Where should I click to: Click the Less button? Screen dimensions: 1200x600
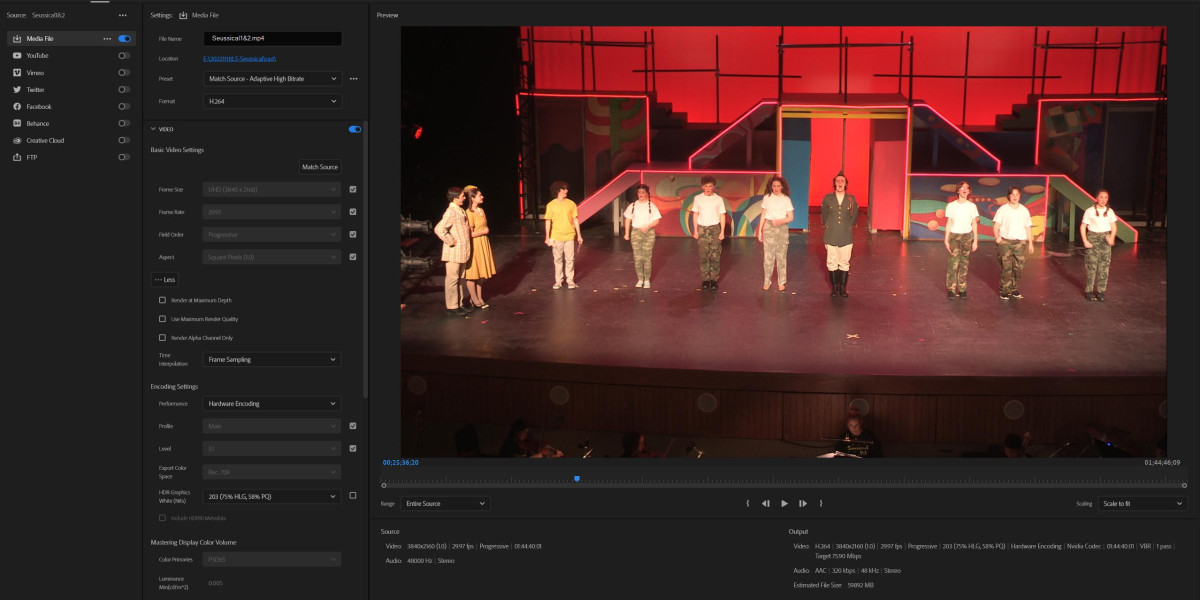[x=164, y=280]
